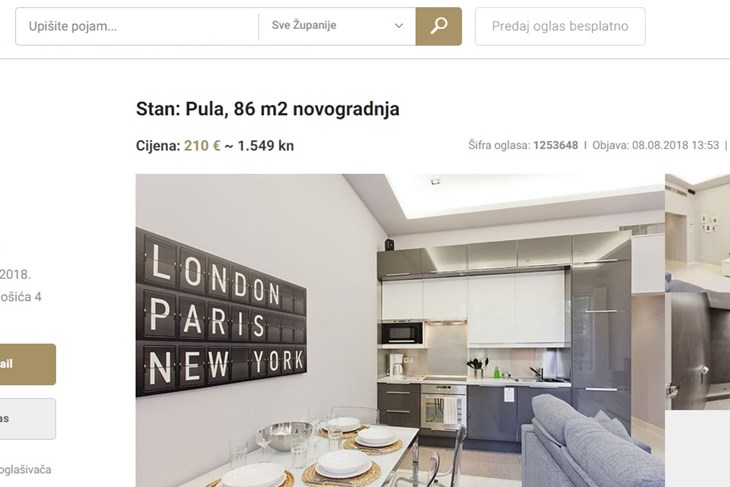Screen dimensions: 730x487
Task: Click the 210 € price value
Action: pos(202,146)
